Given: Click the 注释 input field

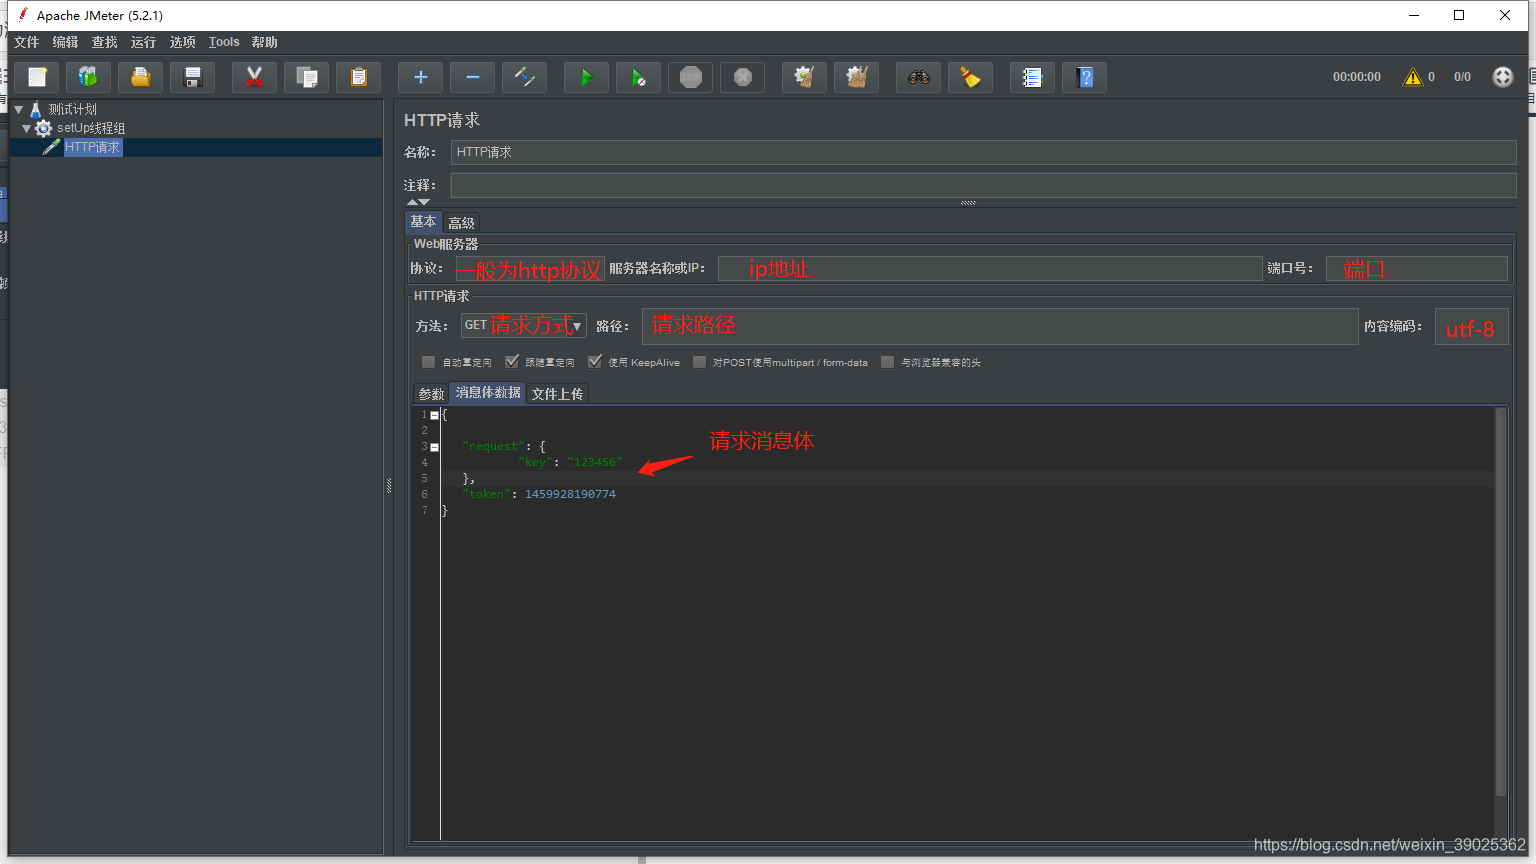Looking at the screenshot, I should [983, 185].
